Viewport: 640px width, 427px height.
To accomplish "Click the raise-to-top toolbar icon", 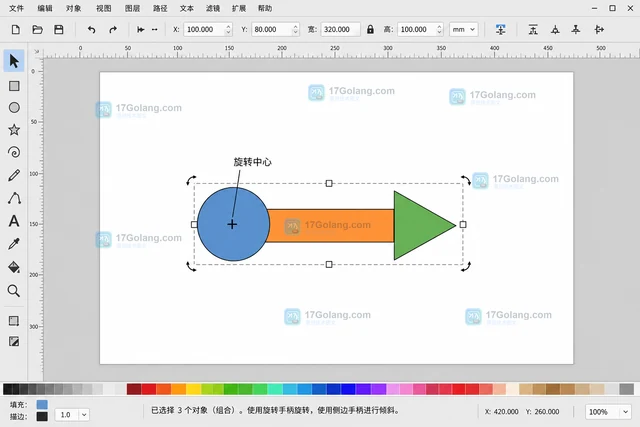I will pyautogui.click(x=533, y=29).
